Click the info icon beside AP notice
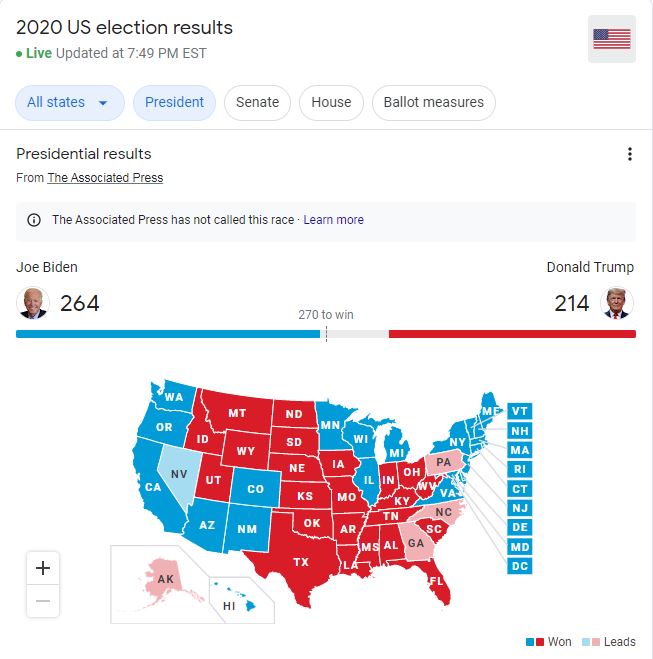 34,220
